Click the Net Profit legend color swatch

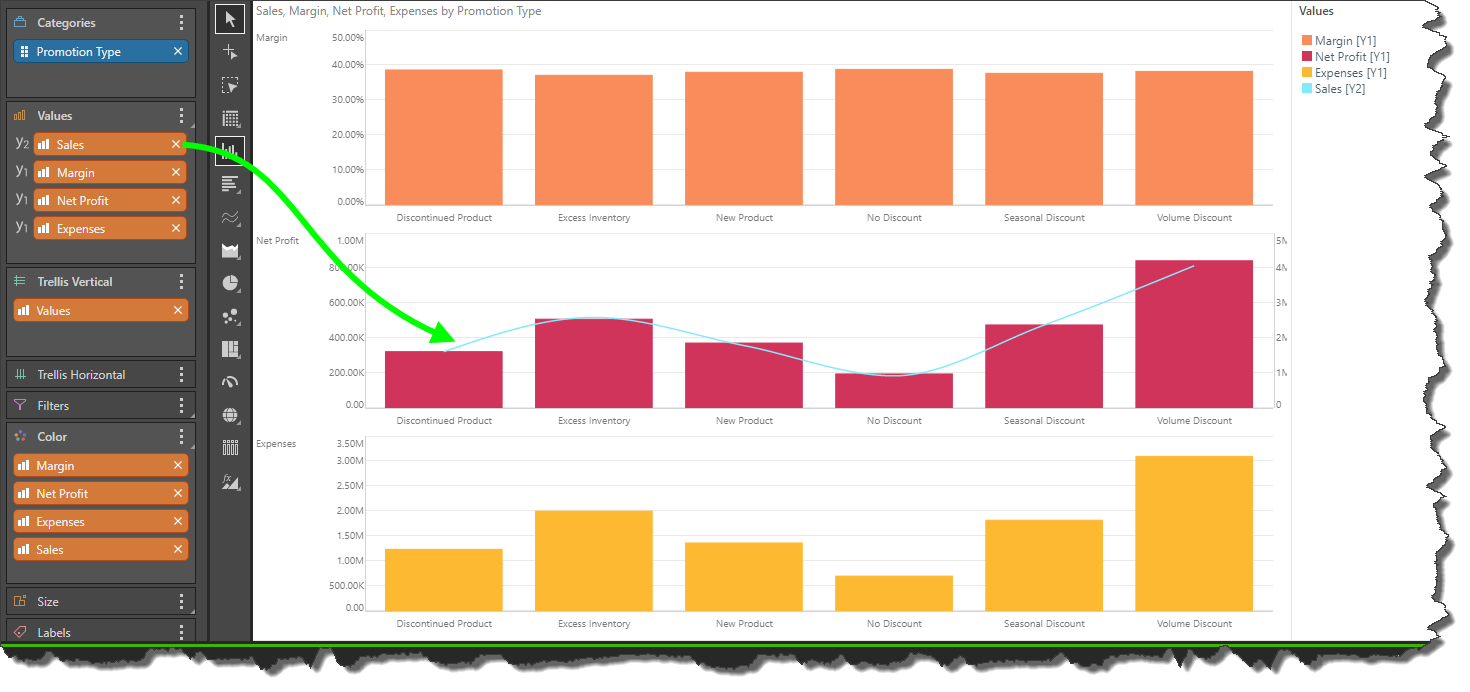(1306, 57)
